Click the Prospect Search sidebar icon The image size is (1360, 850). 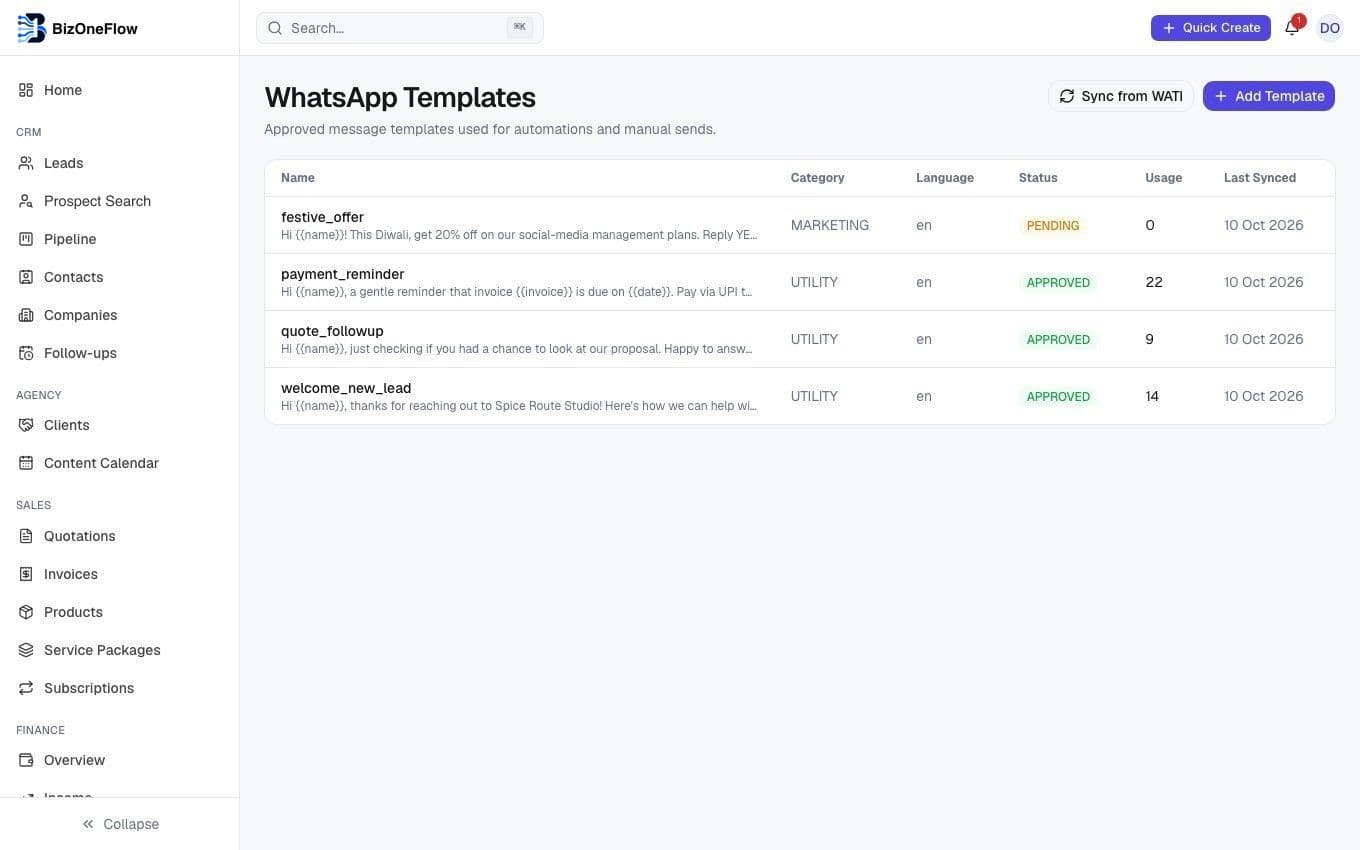click(26, 201)
